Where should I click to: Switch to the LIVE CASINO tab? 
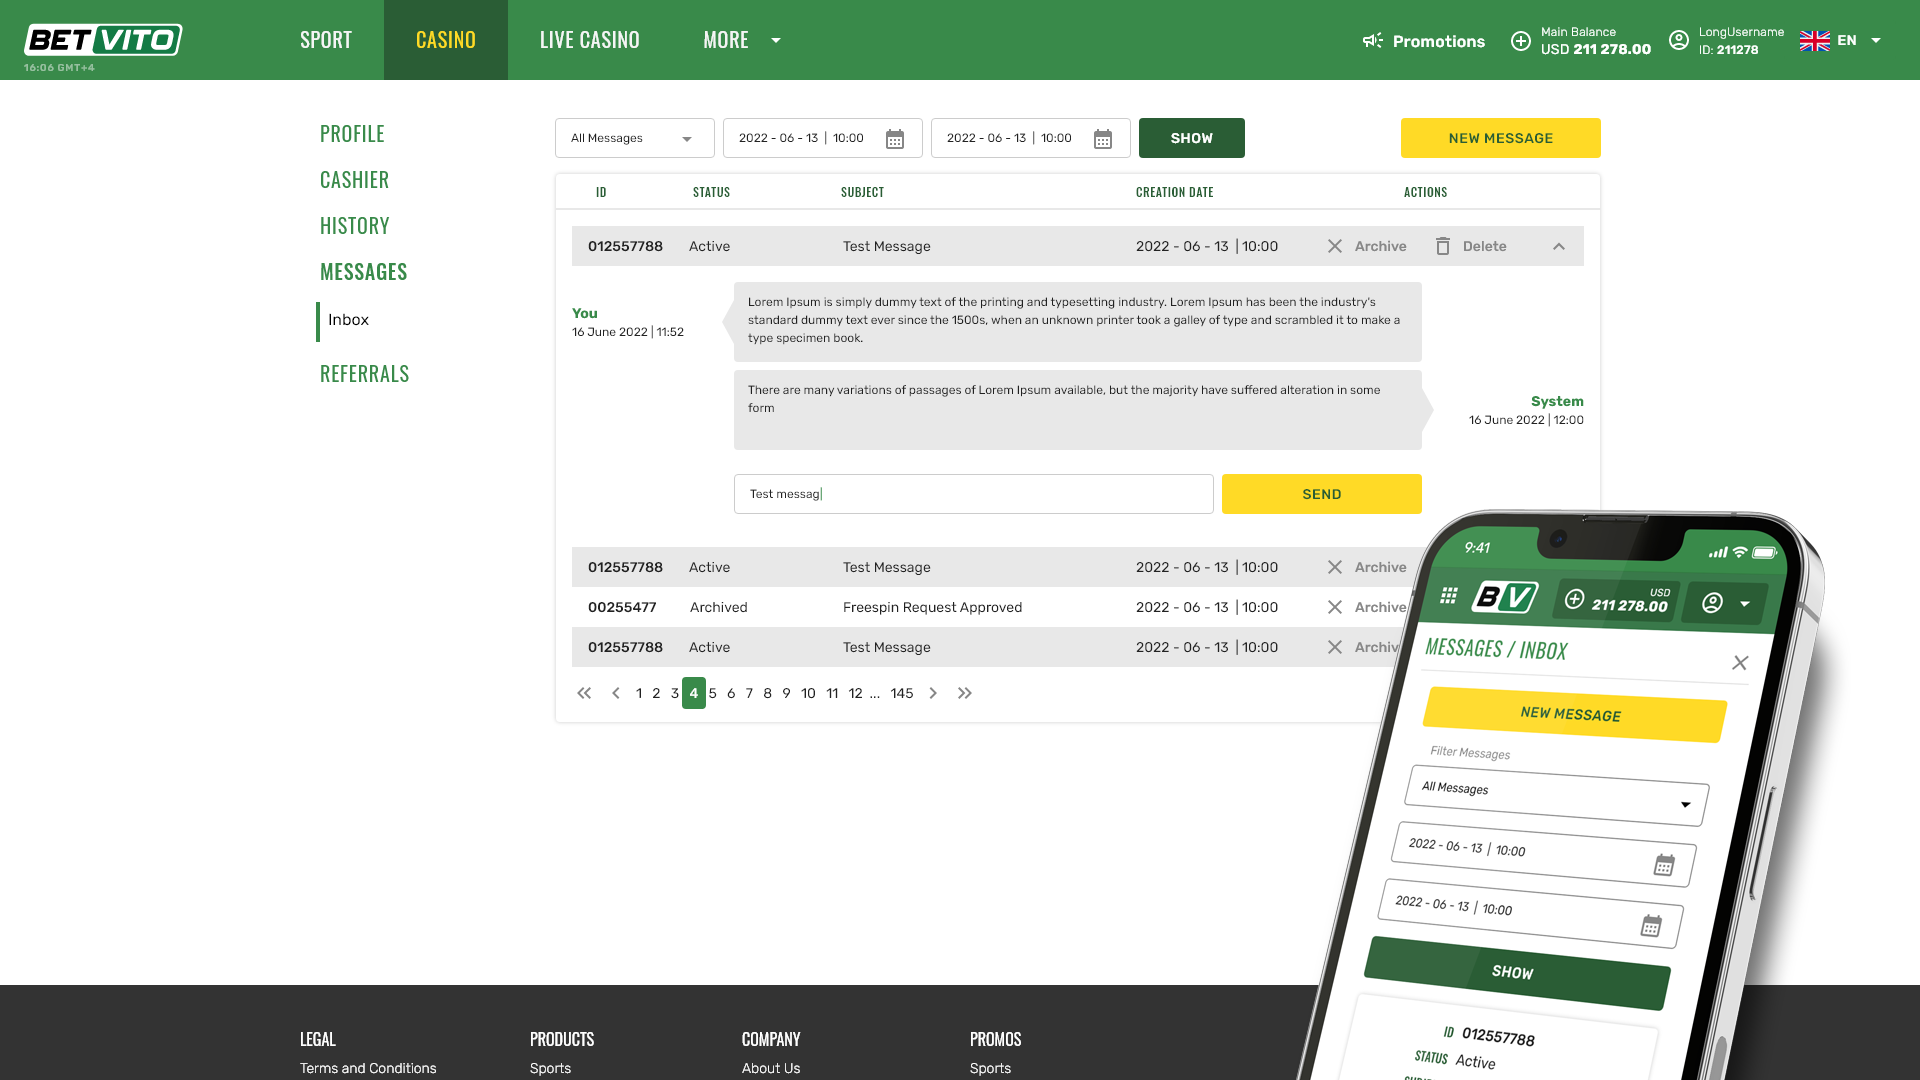tap(589, 40)
